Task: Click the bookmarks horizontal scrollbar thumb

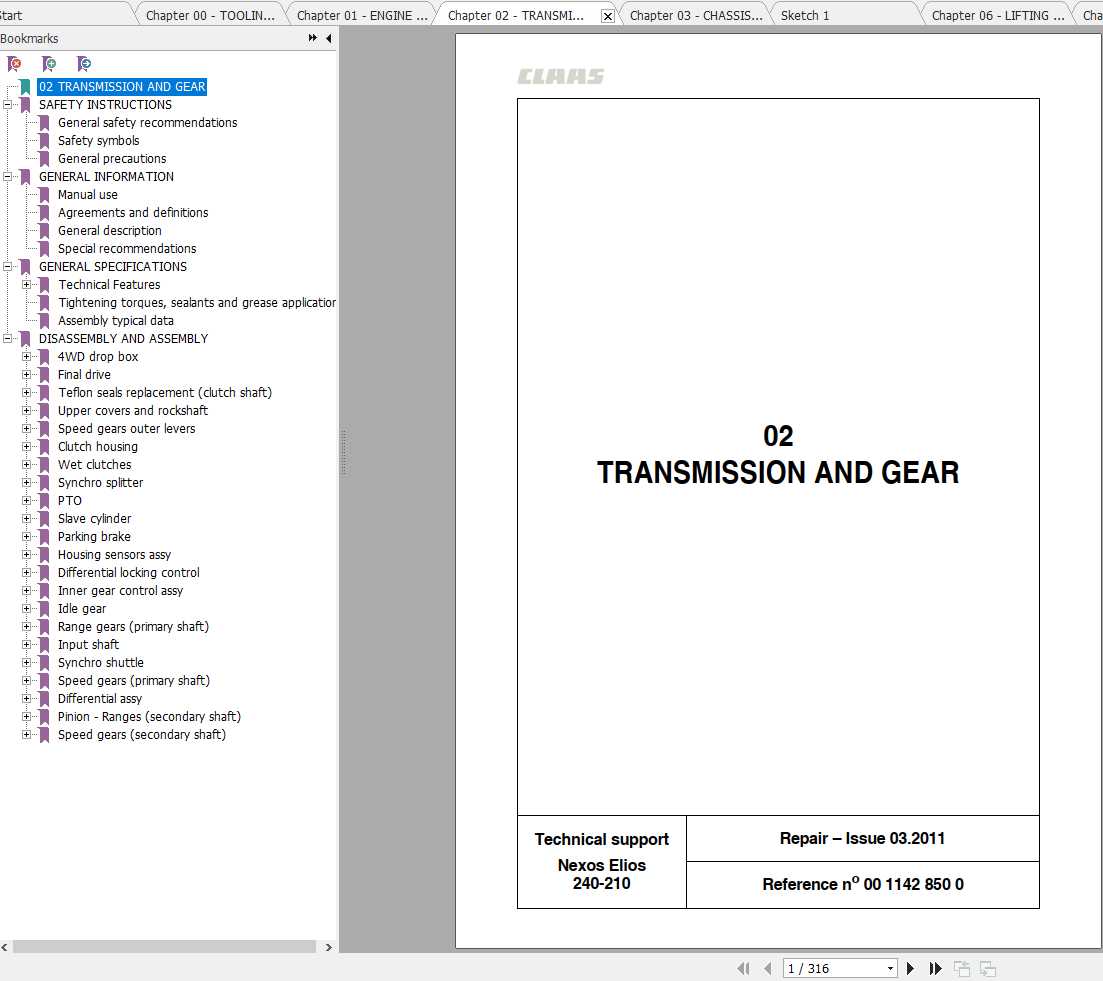Action: coord(164,947)
